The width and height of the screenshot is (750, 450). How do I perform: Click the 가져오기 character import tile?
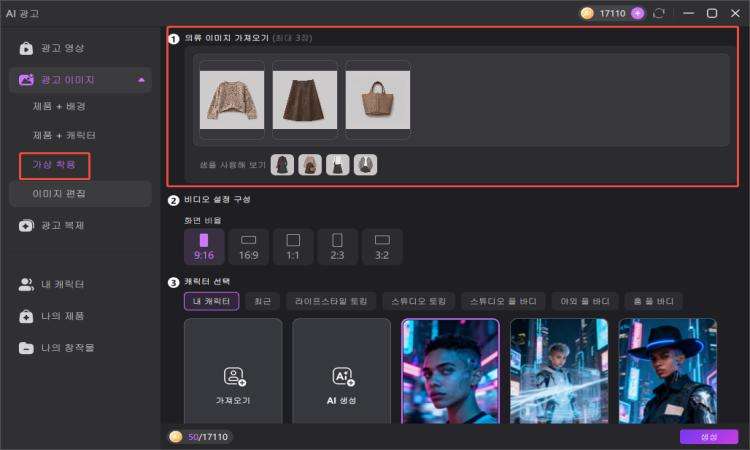[233, 371]
